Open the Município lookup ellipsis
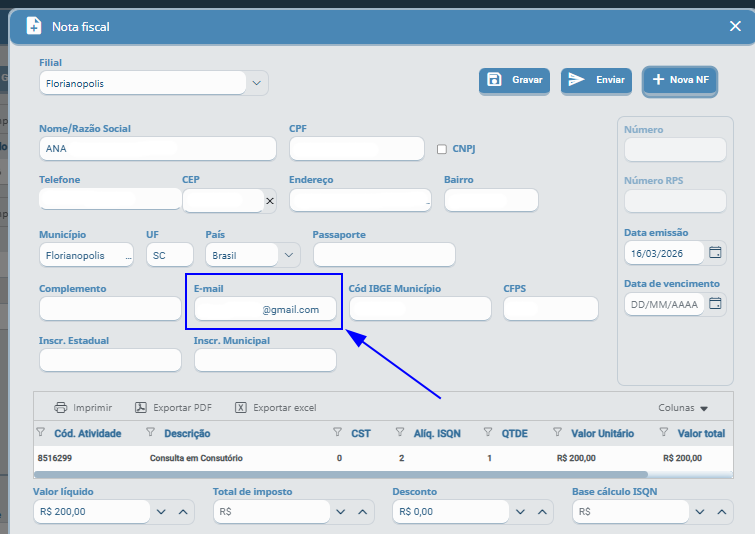 tap(127, 255)
